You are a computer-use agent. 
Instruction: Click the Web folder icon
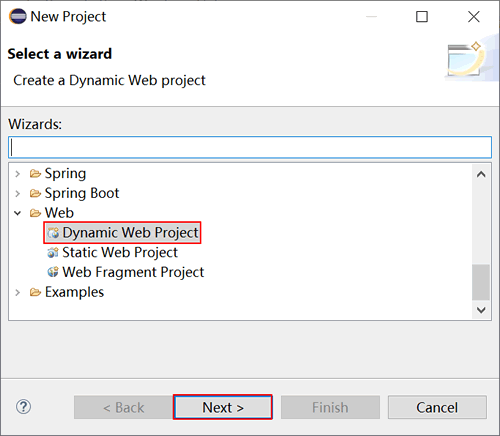tap(35, 213)
